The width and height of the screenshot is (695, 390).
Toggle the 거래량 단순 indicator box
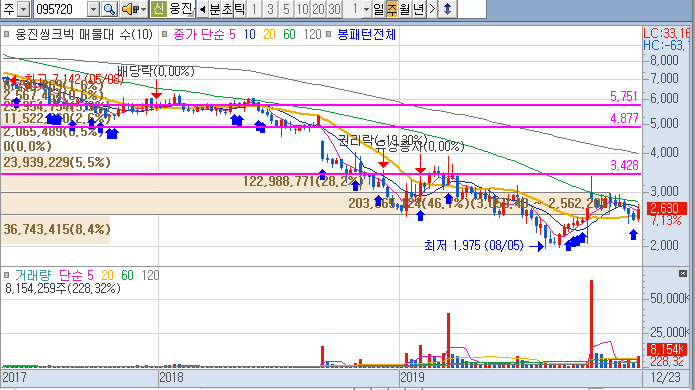(x=7, y=275)
